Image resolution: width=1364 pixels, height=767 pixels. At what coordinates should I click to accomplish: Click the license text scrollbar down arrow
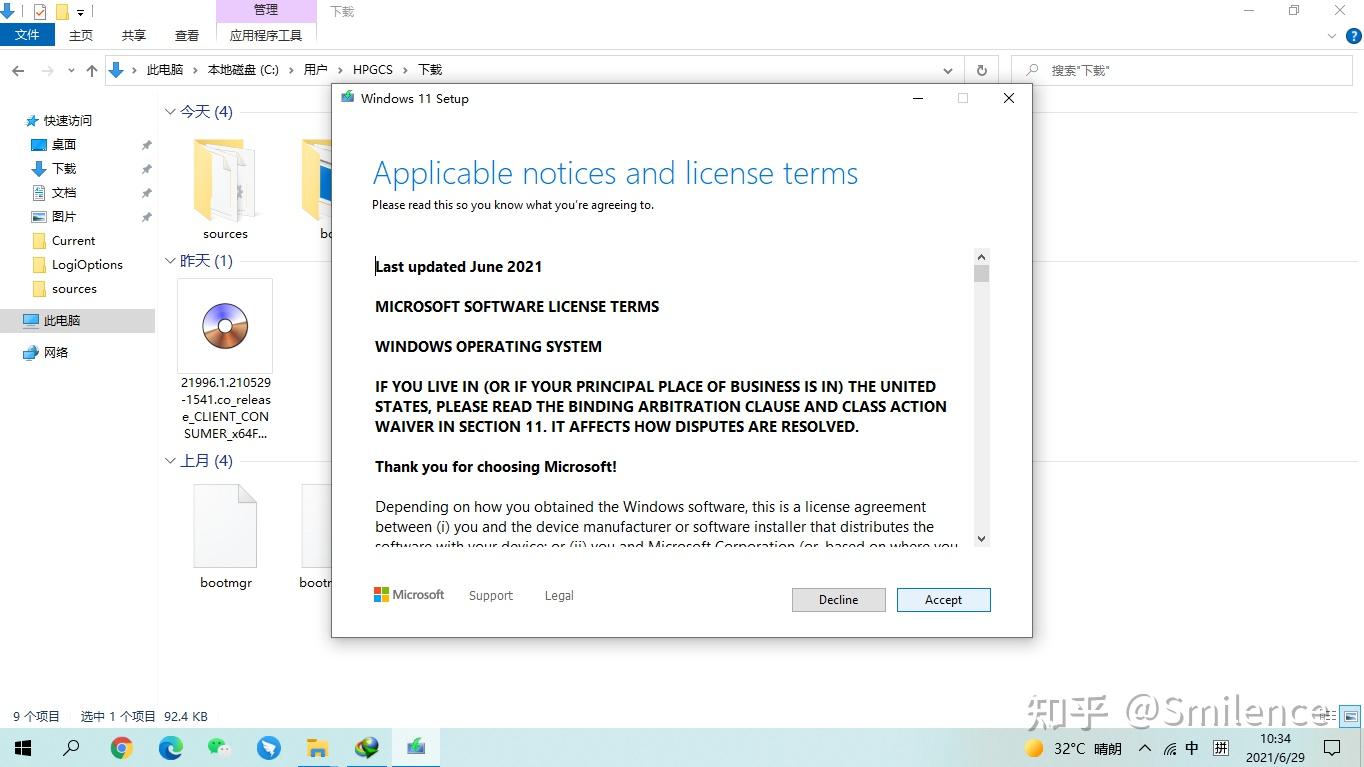(x=981, y=538)
